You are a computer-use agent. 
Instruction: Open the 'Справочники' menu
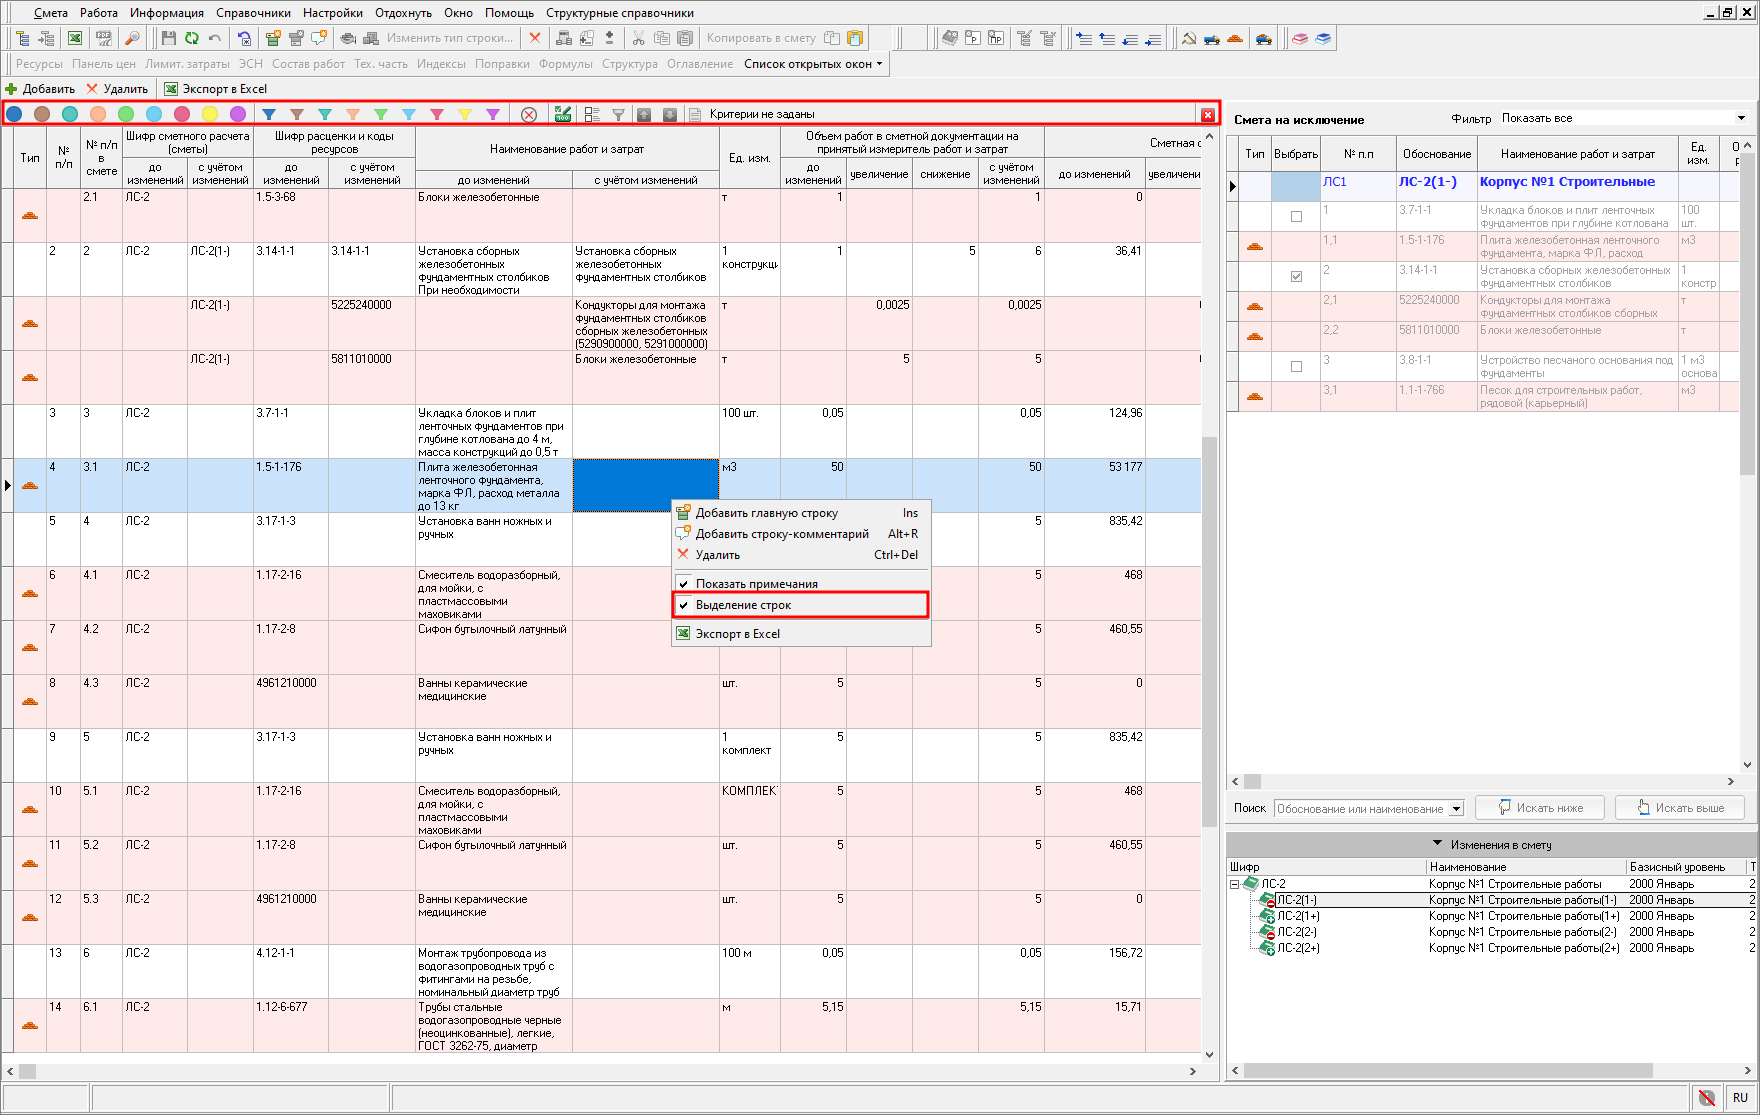(x=253, y=13)
